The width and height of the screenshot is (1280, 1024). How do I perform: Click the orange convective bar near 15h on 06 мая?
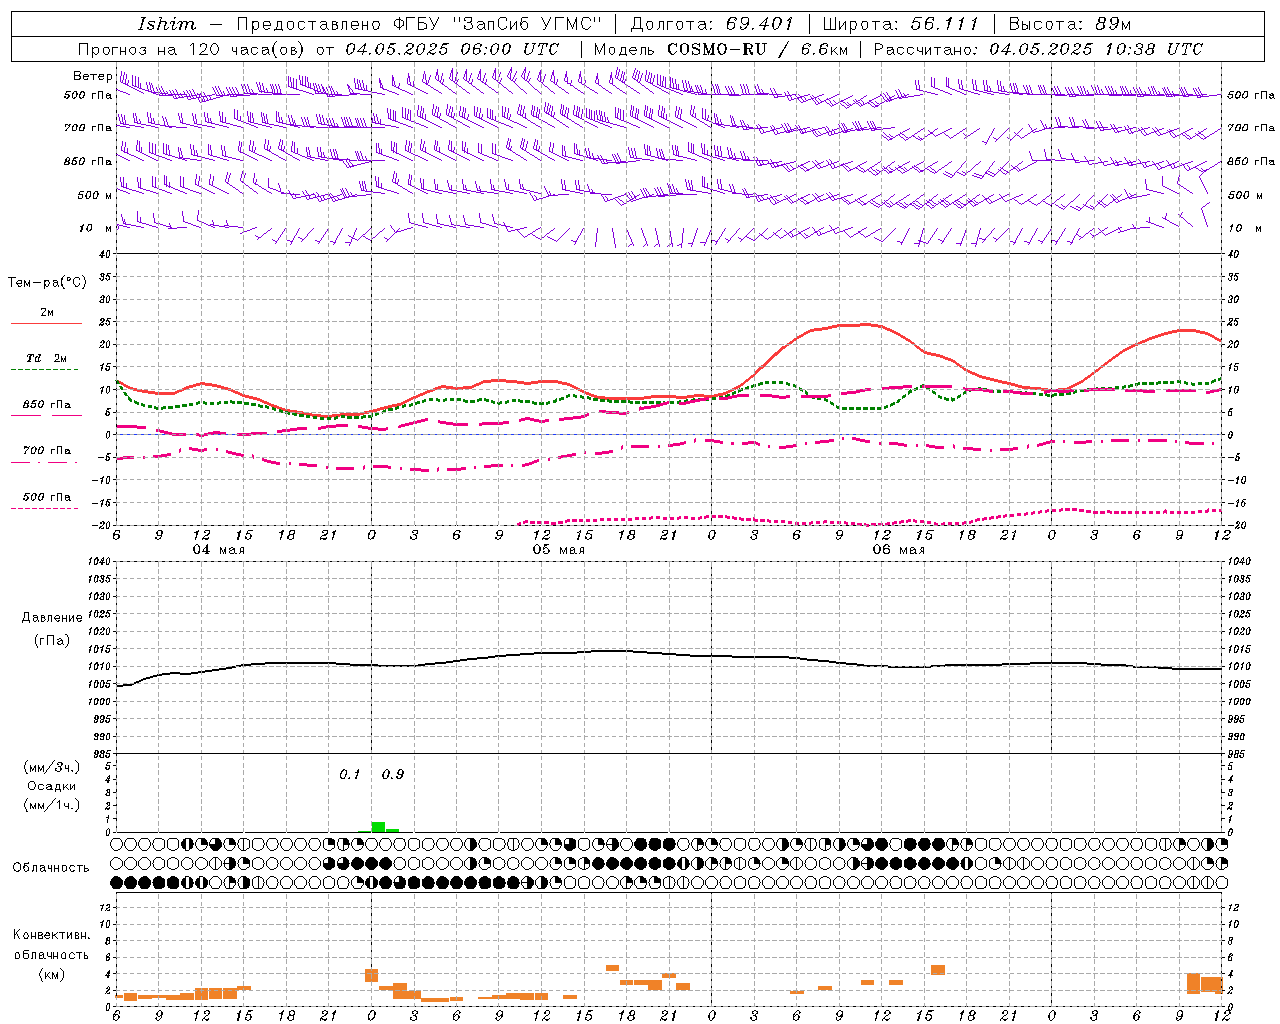pos(937,970)
